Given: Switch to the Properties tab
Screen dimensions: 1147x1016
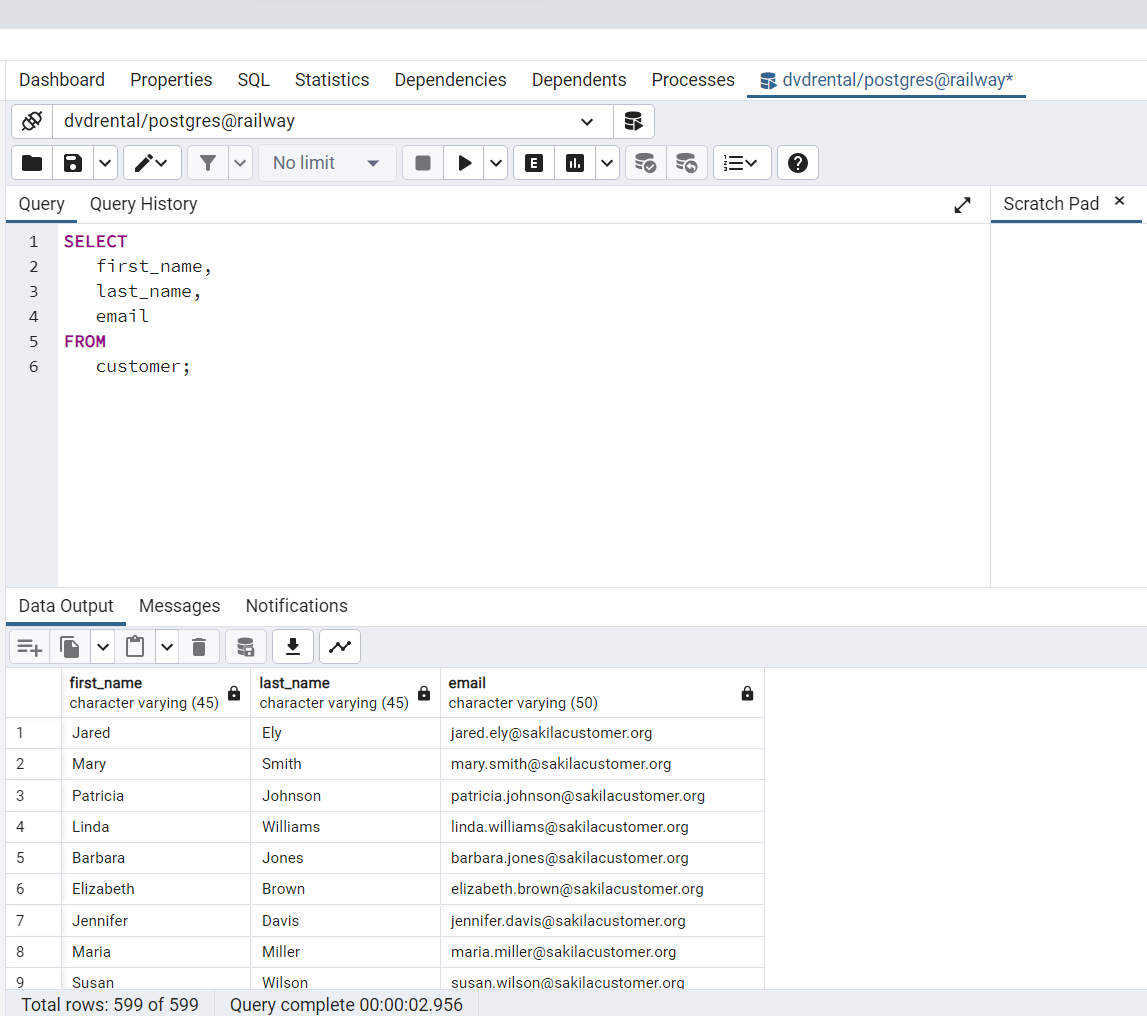Looking at the screenshot, I should pos(171,80).
